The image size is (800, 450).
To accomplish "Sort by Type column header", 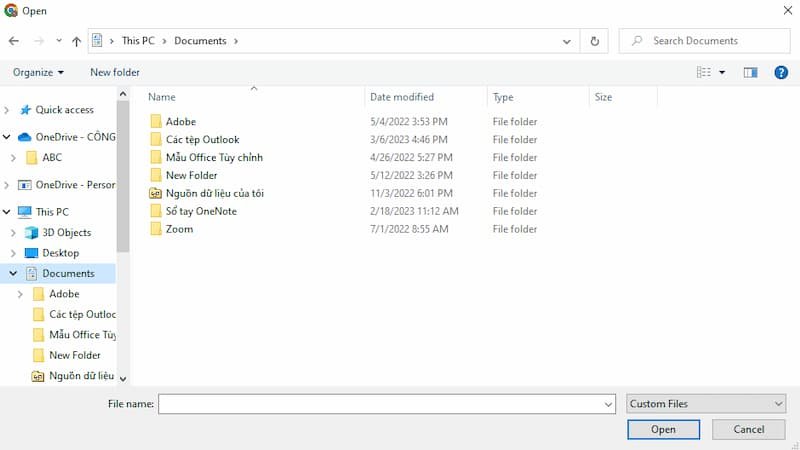I will tap(503, 97).
